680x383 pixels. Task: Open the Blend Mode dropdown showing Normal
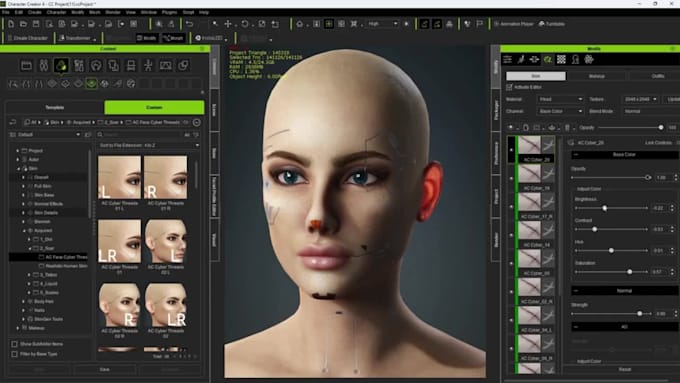pyautogui.click(x=651, y=111)
